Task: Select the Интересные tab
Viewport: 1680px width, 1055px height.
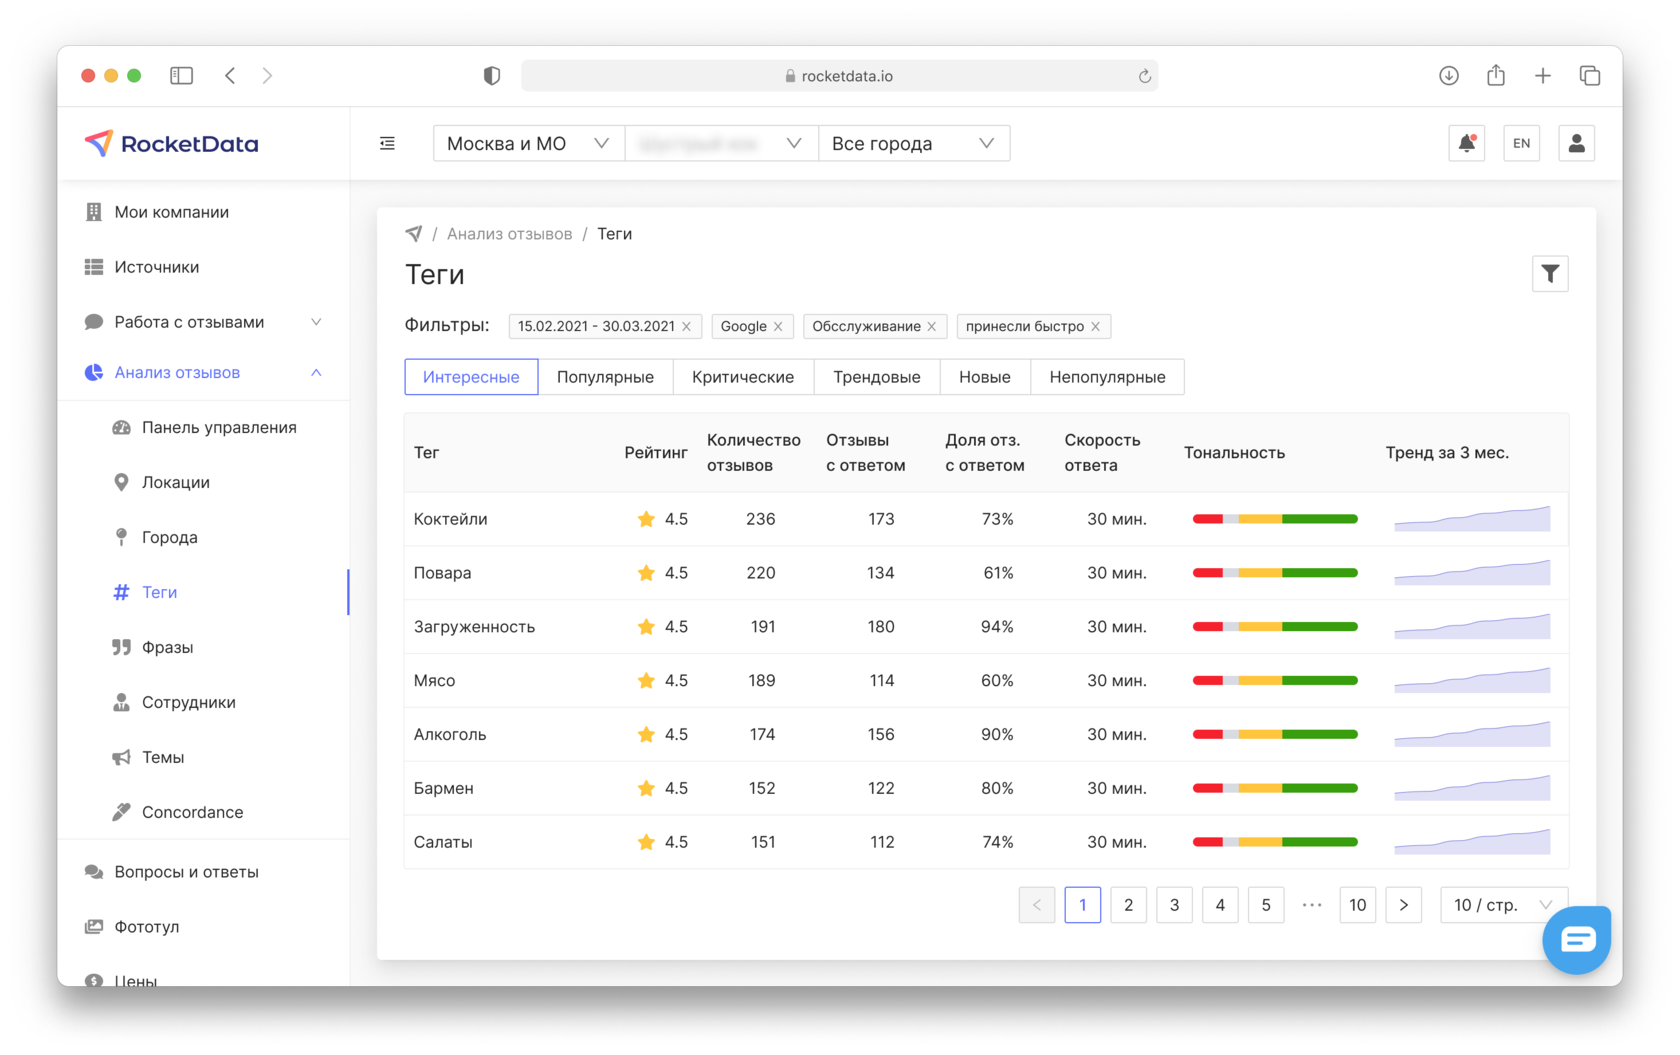Action: pyautogui.click(x=471, y=377)
